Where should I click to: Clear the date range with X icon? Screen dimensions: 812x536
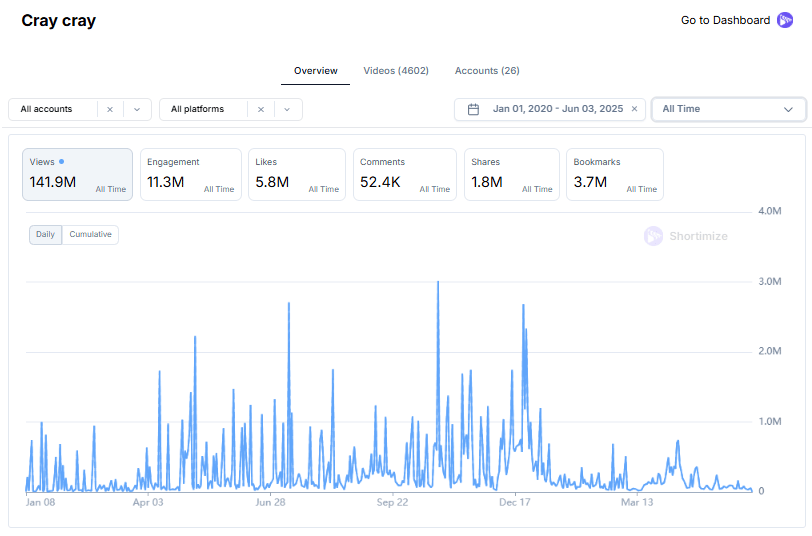pyautogui.click(x=634, y=109)
